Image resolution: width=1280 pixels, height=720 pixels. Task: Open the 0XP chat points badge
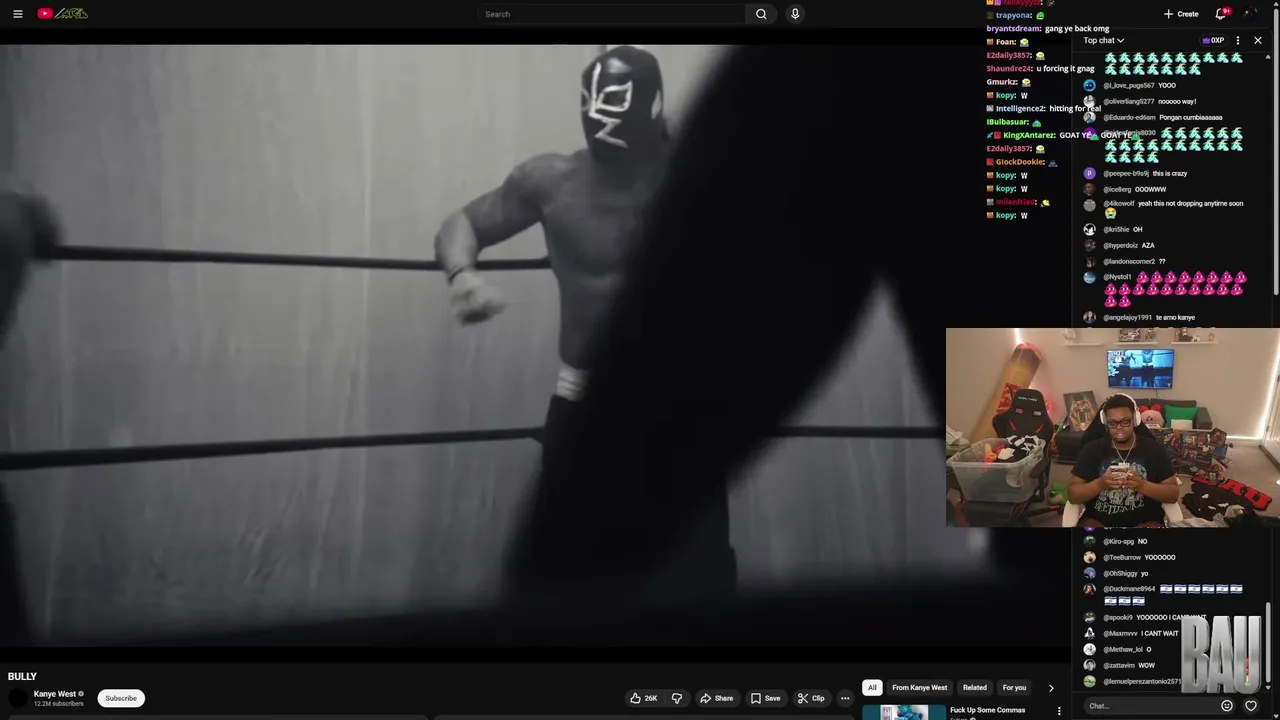pyautogui.click(x=1213, y=41)
